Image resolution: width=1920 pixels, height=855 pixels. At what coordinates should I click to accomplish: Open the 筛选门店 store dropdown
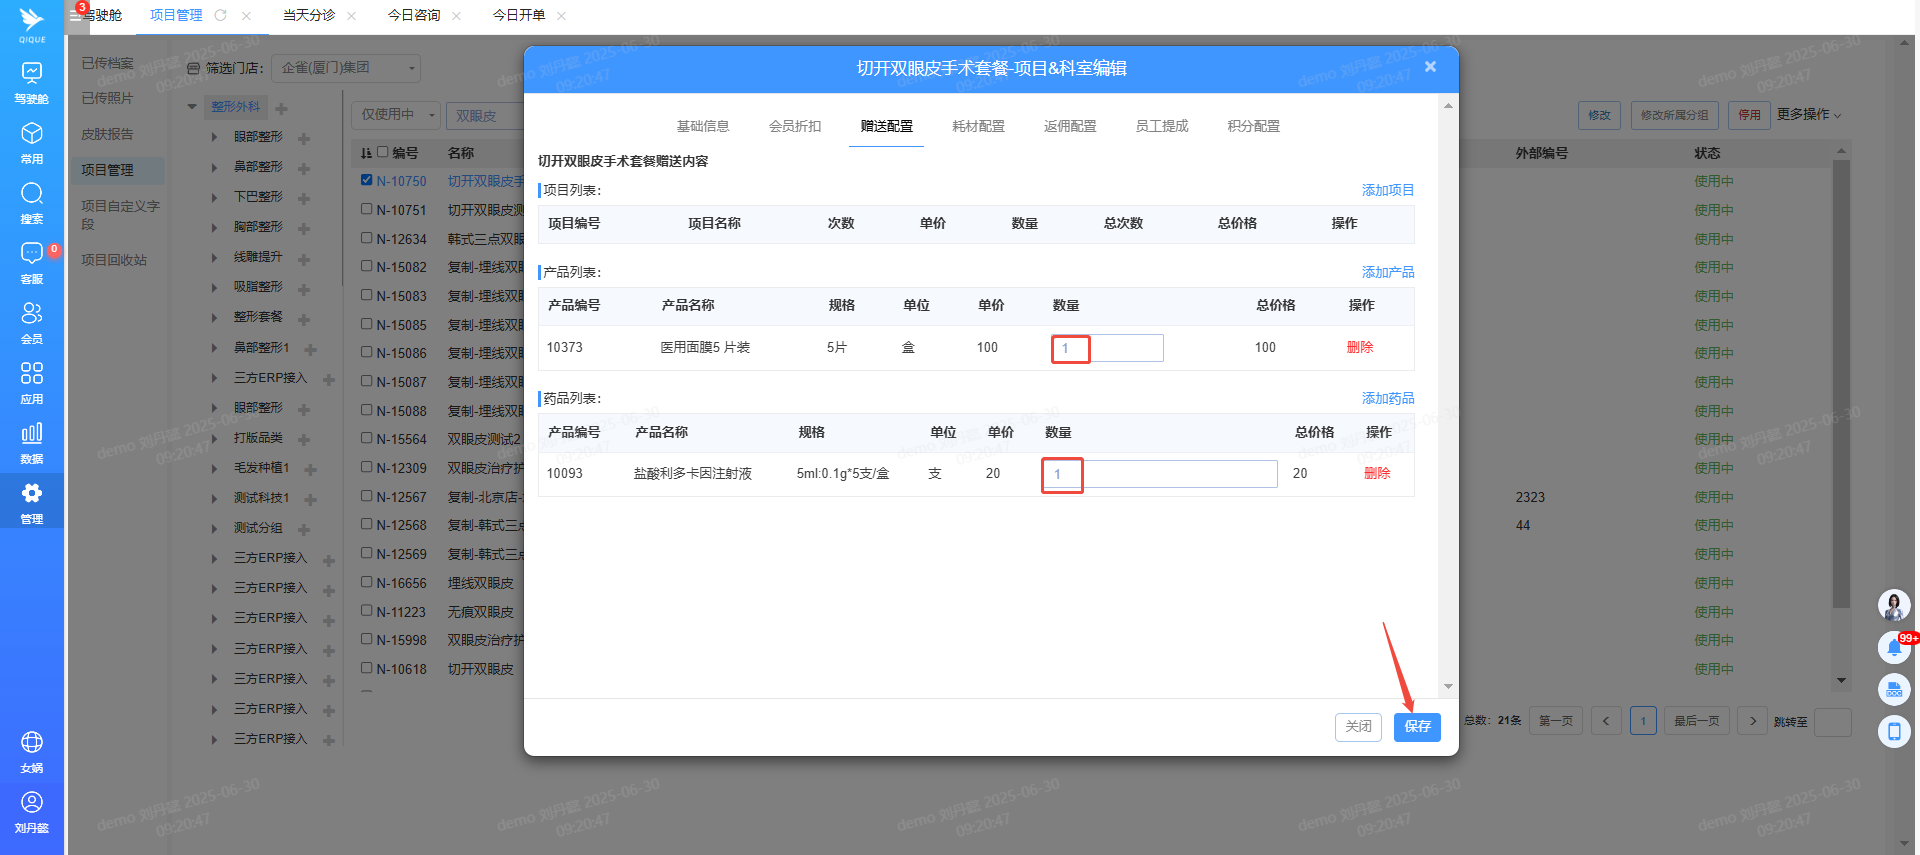(x=346, y=68)
